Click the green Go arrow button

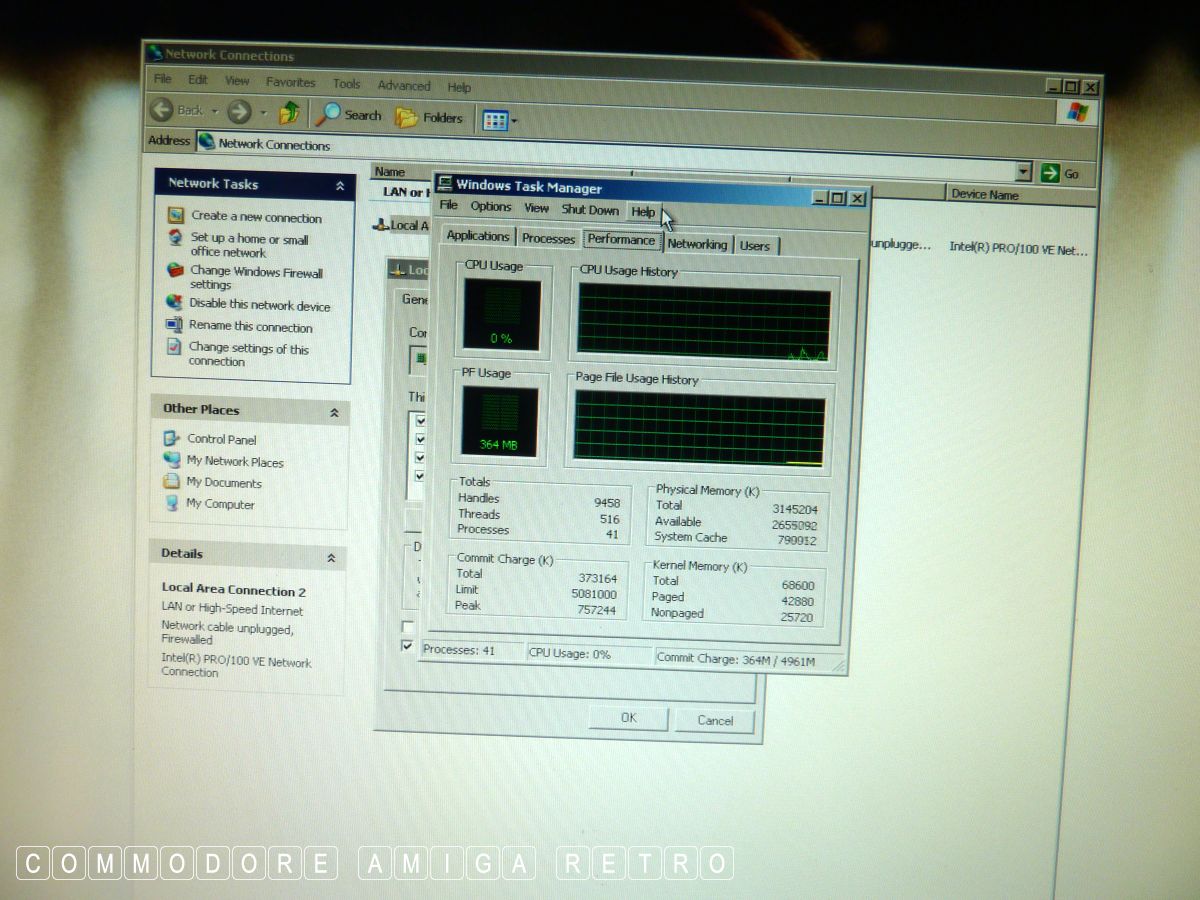click(x=1050, y=173)
